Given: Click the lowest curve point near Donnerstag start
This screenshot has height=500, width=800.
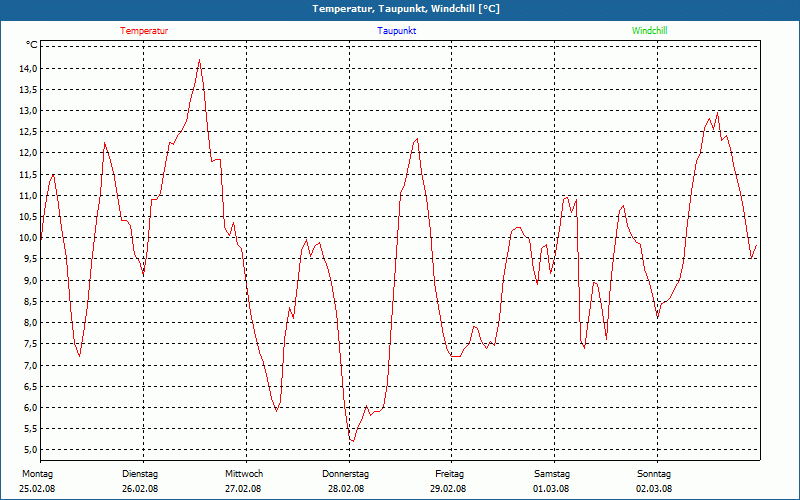Looking at the screenshot, I should [352, 441].
